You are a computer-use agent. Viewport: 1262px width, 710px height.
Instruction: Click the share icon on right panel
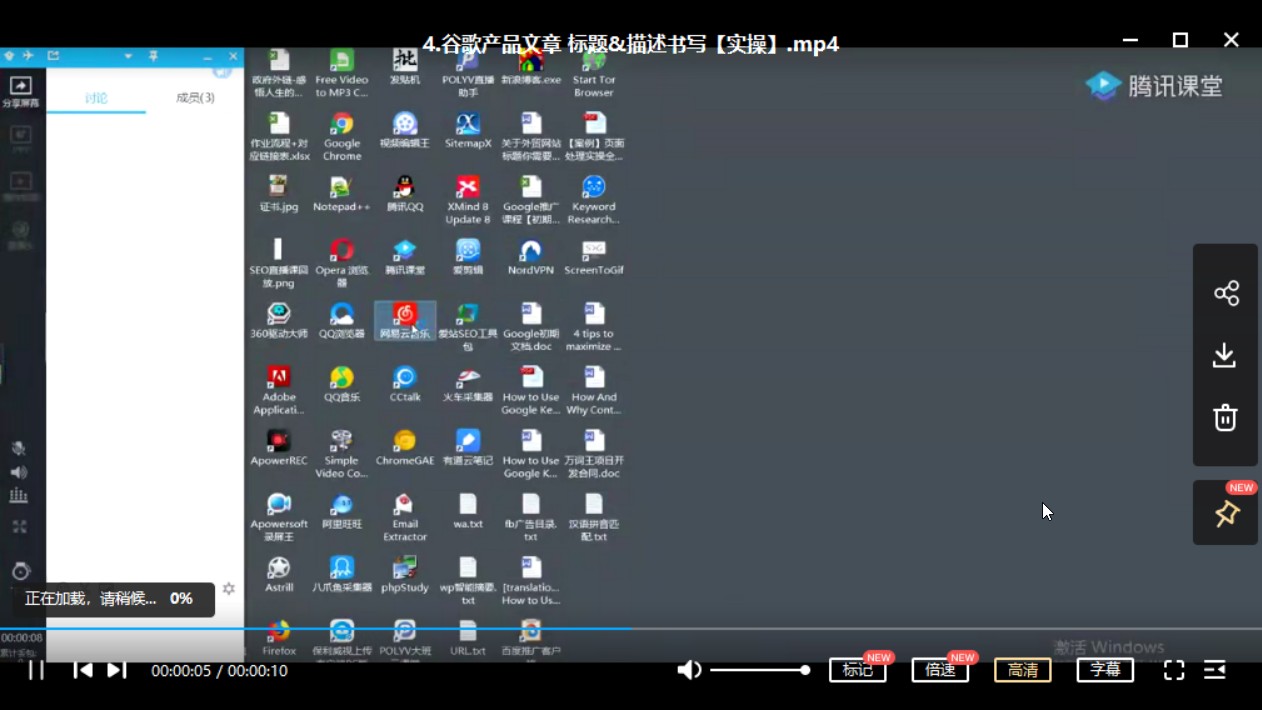tap(1226, 293)
